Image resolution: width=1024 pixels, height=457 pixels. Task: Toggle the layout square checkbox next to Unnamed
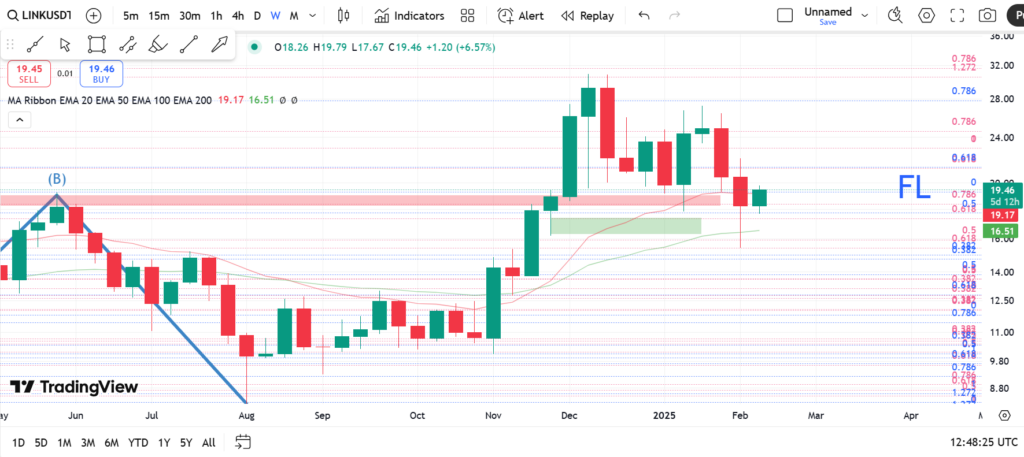click(785, 15)
